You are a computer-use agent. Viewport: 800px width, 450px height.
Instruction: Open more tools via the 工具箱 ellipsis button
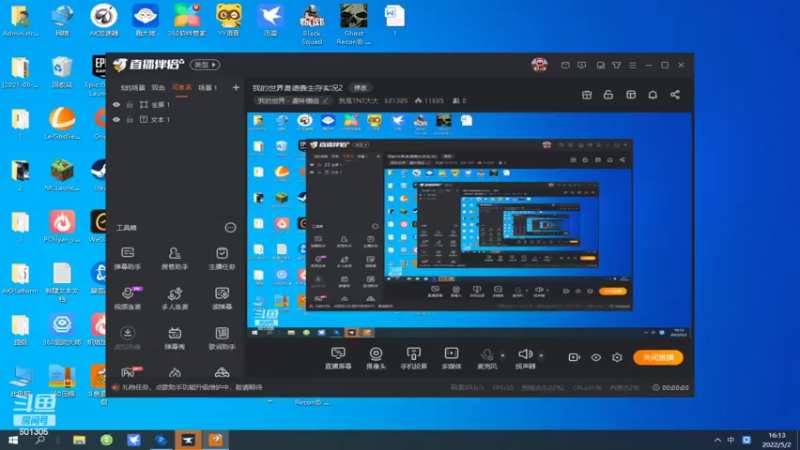pyautogui.click(x=231, y=228)
